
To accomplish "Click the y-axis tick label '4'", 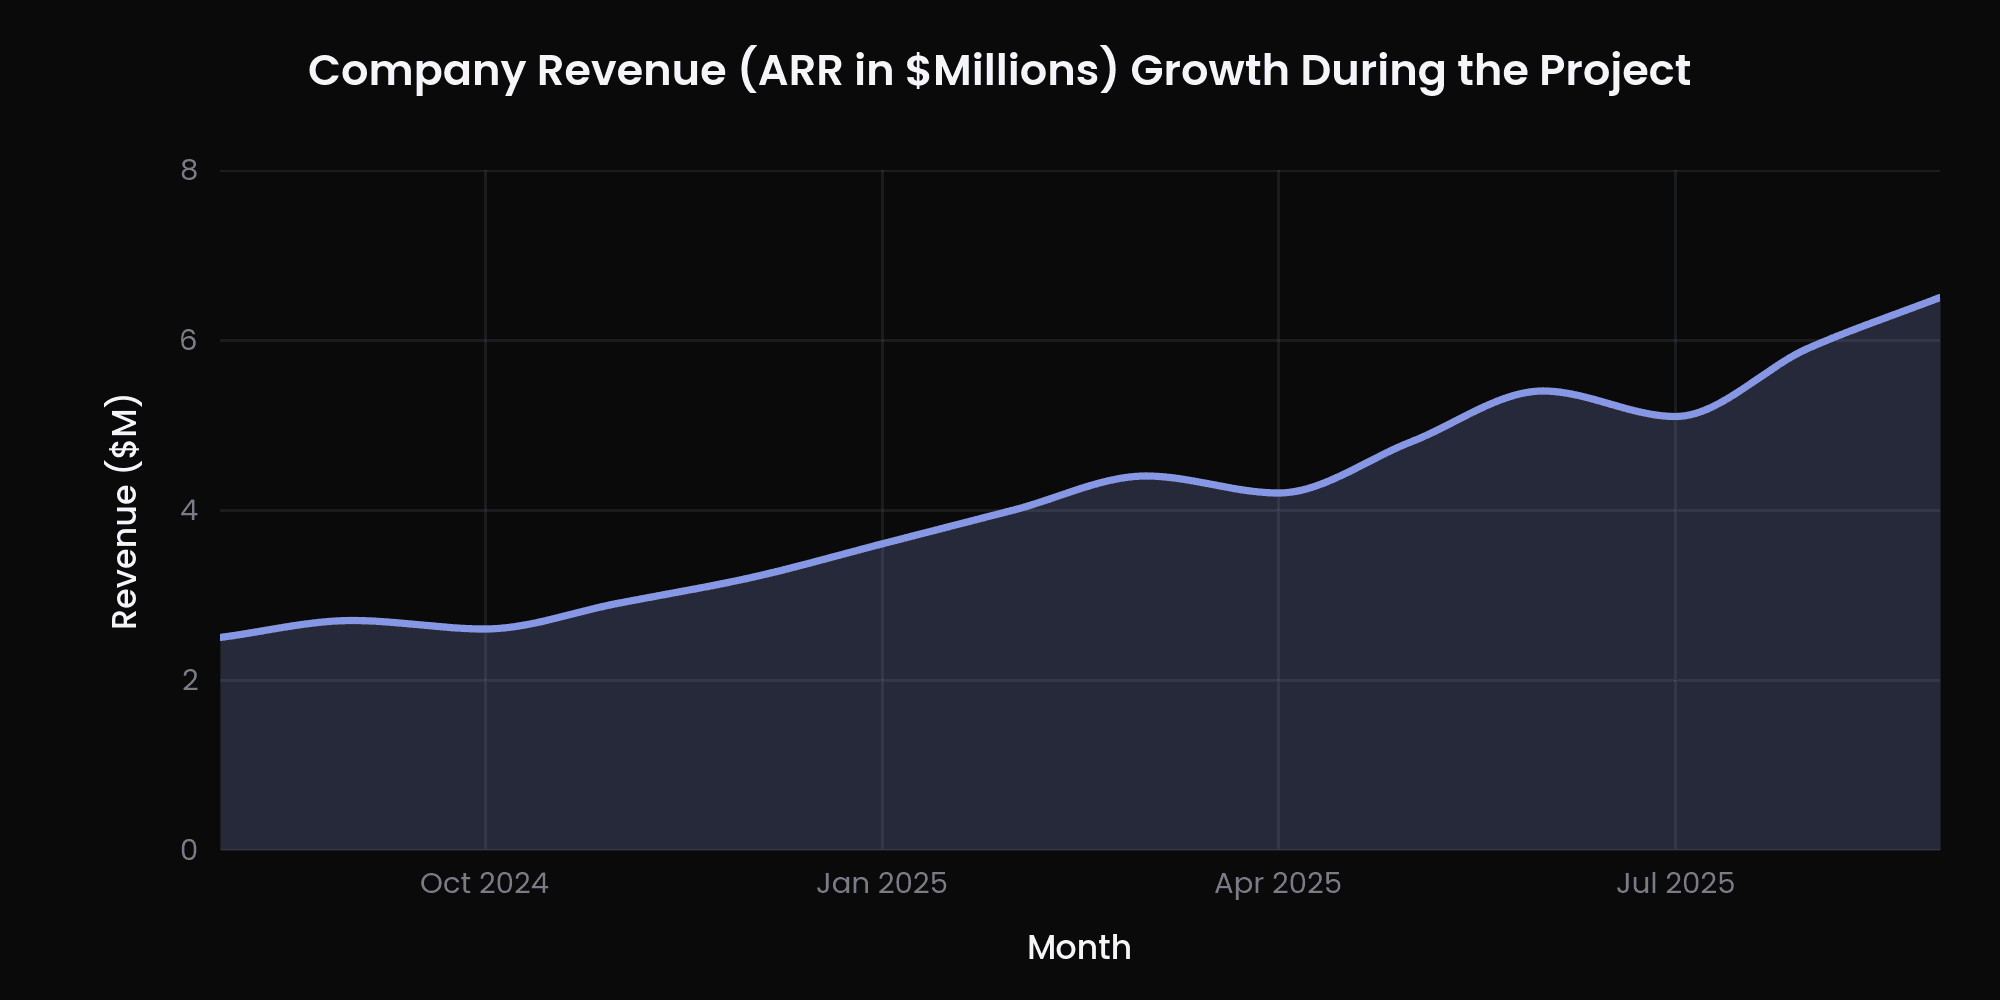I will click(189, 510).
